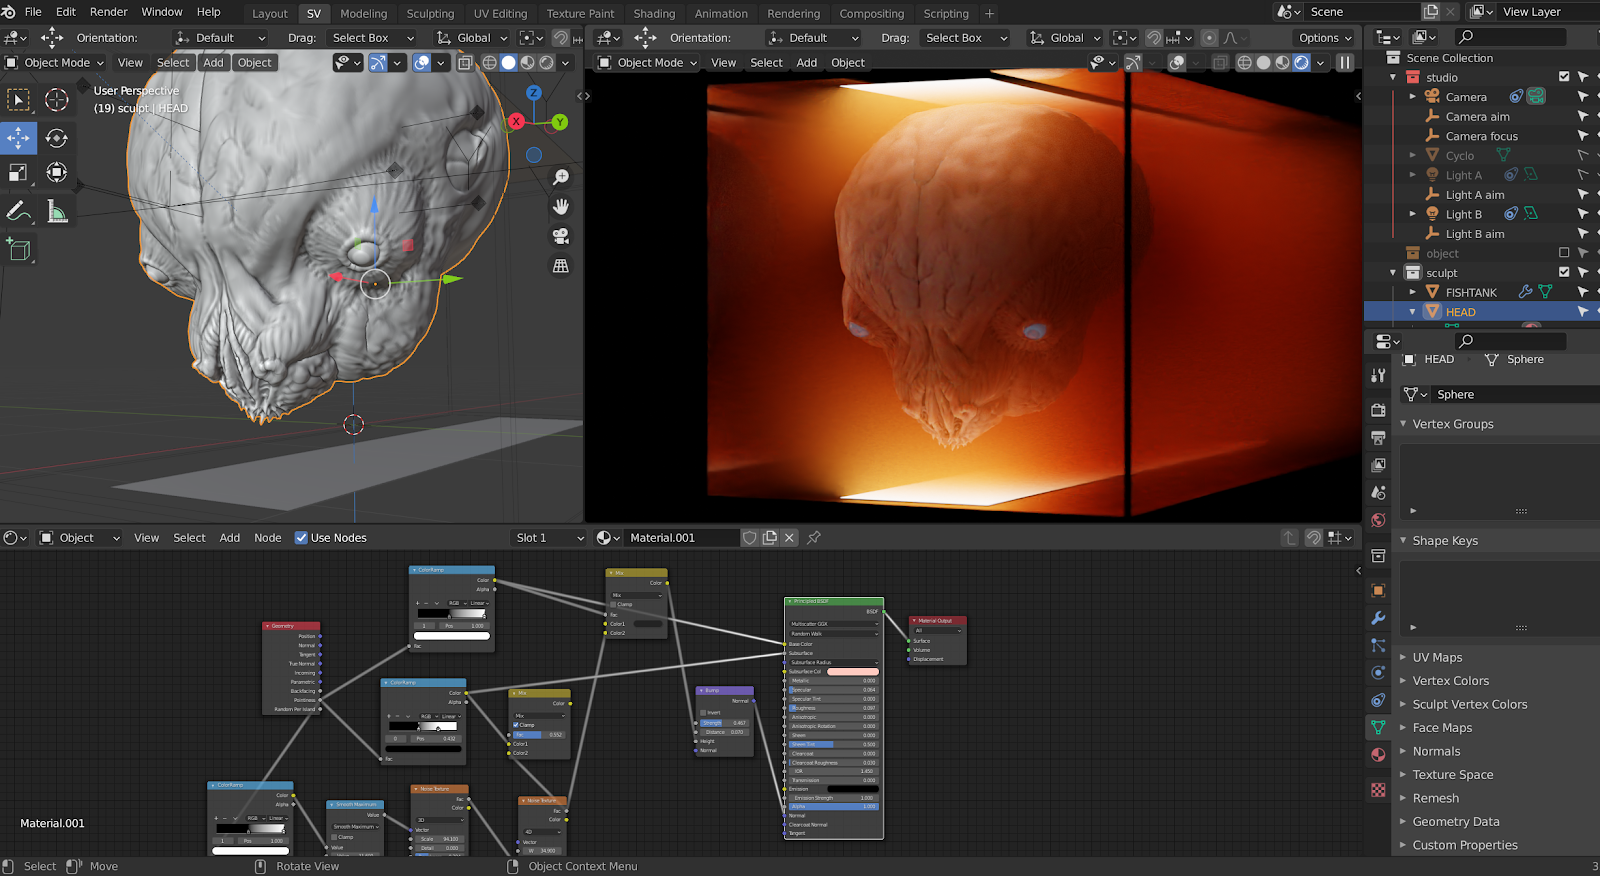The image size is (1600, 876).
Task: Click the Select Box tool icon
Action: coord(19,100)
